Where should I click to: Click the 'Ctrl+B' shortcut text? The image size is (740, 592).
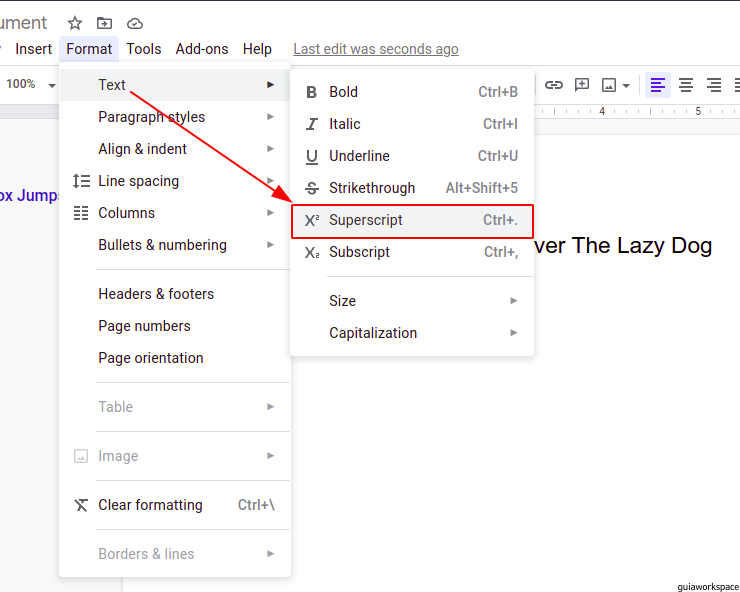tap(498, 92)
